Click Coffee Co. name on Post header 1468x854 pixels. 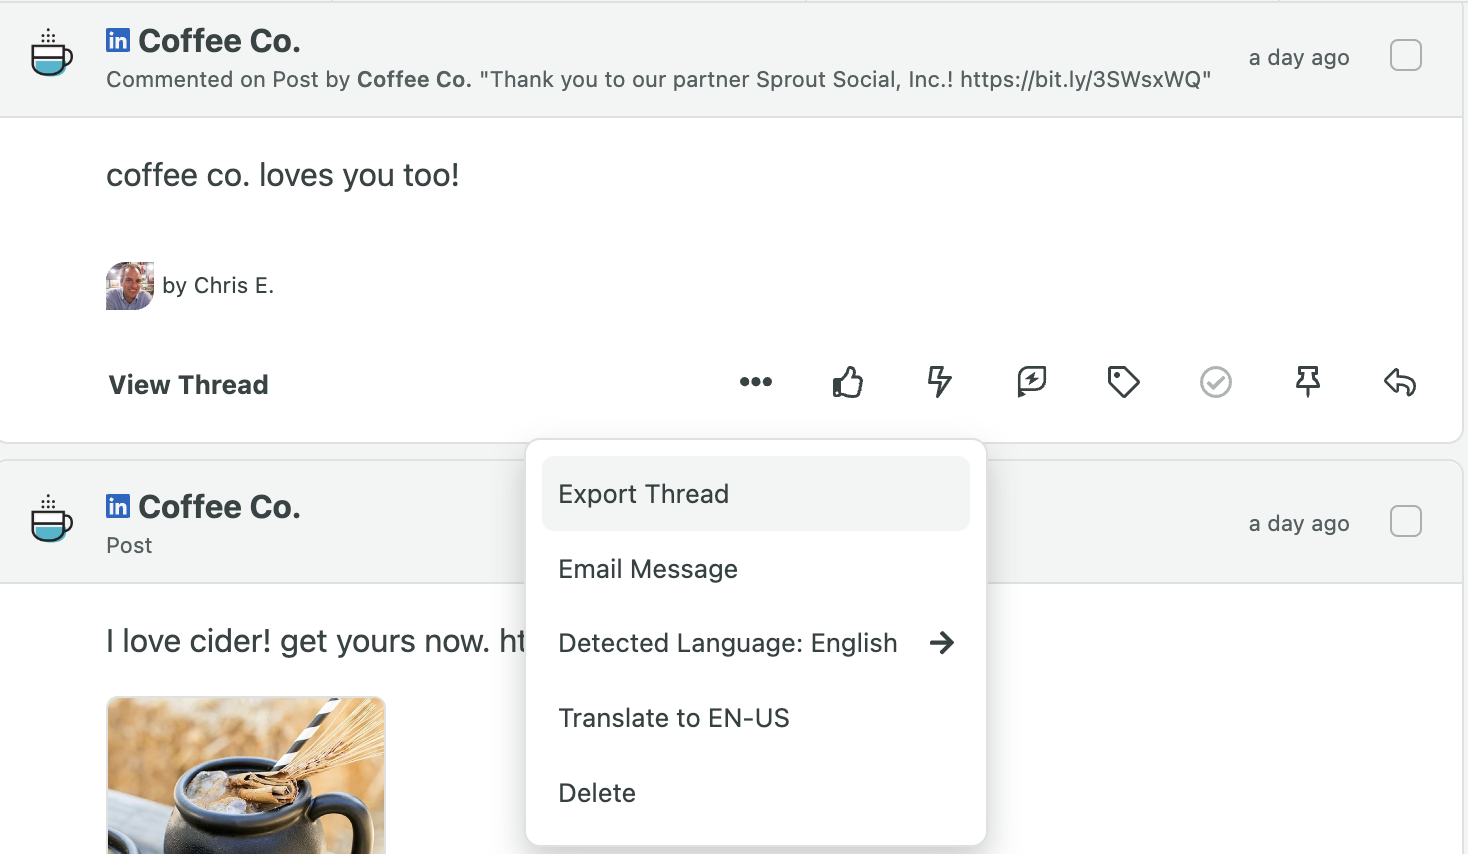pyautogui.click(x=220, y=507)
